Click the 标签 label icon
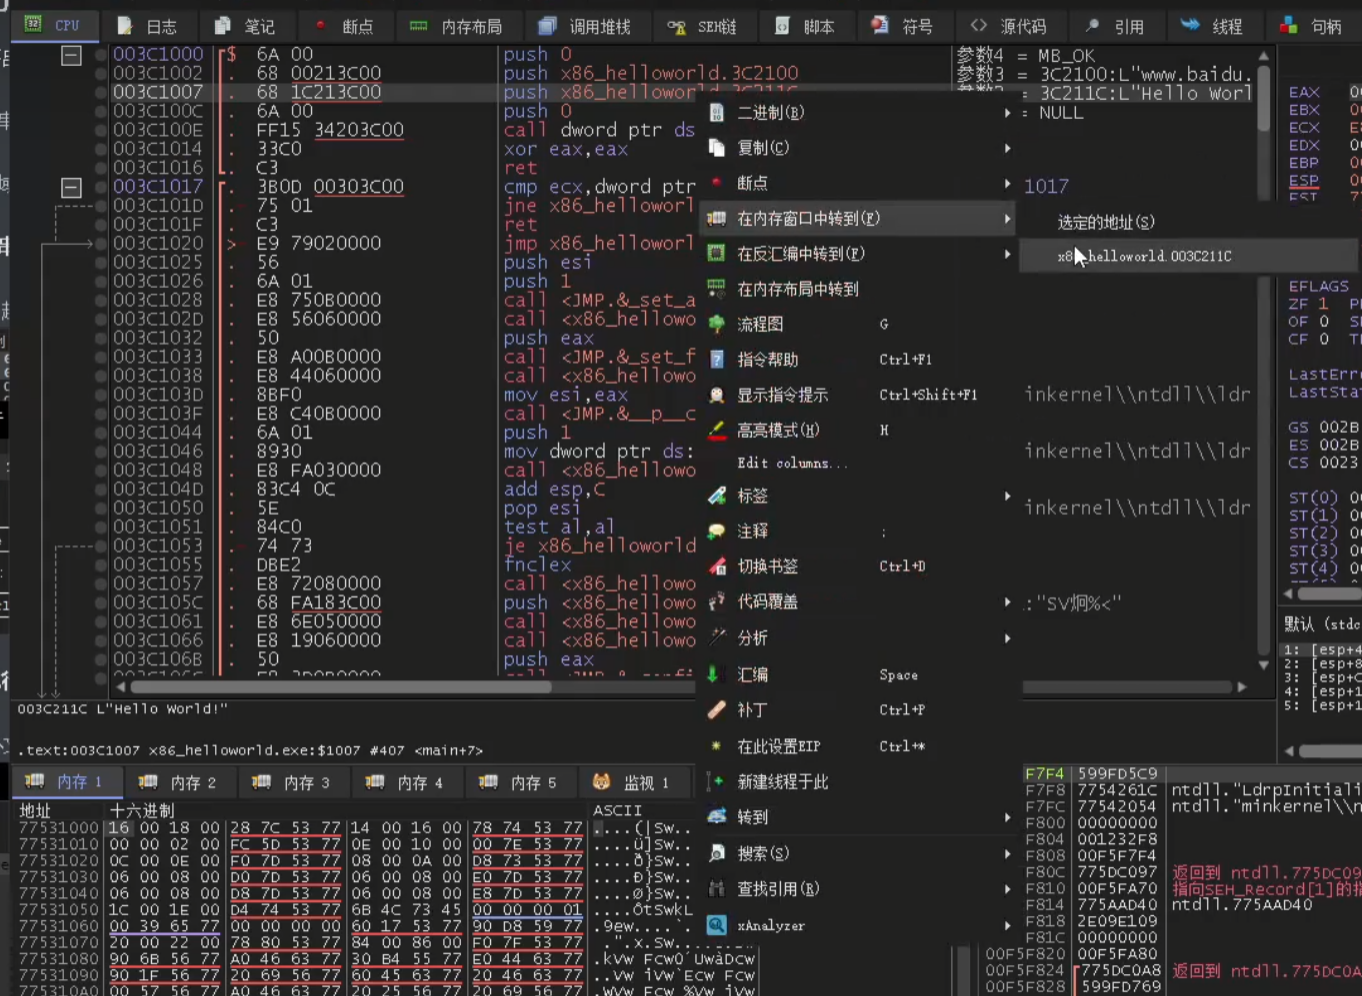The height and width of the screenshot is (996, 1362). [716, 496]
